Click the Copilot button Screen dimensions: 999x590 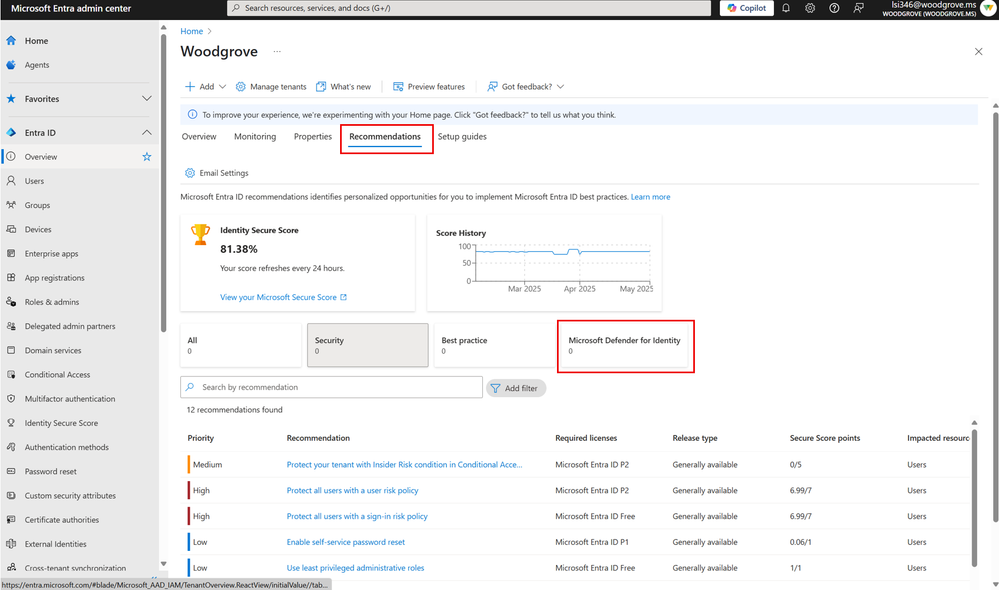[747, 8]
